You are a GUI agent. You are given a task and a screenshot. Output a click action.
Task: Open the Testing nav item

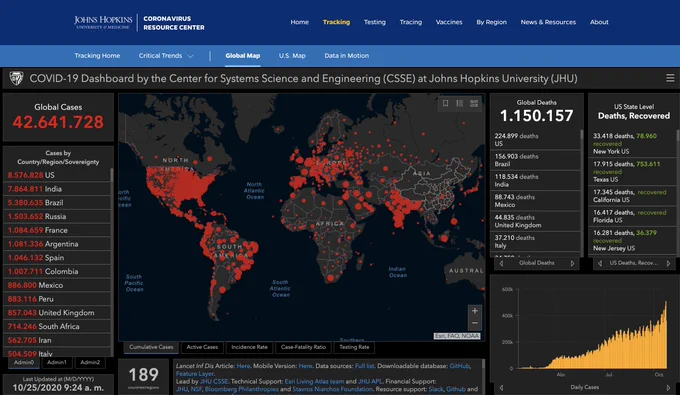tap(375, 22)
